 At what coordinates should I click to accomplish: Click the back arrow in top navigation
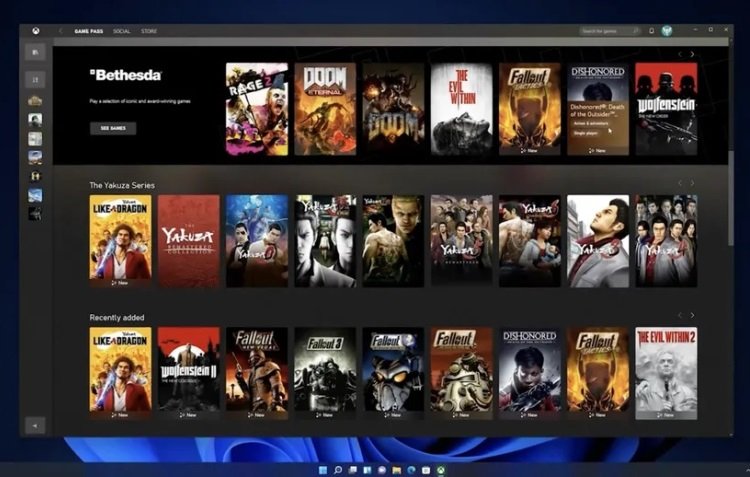pyautogui.click(x=61, y=31)
